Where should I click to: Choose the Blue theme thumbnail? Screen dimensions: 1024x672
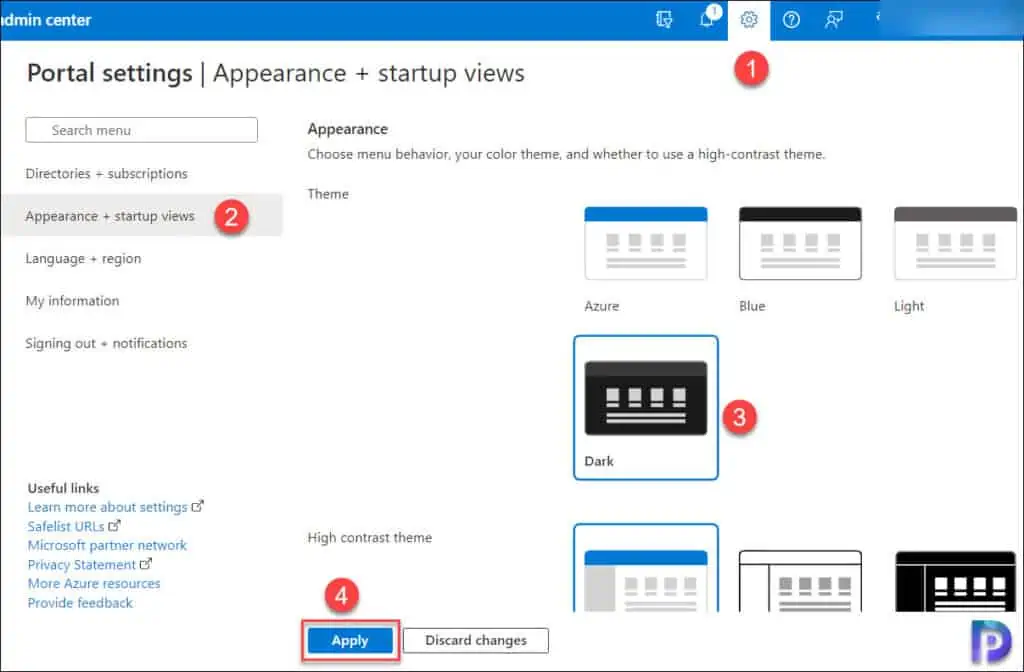(800, 244)
